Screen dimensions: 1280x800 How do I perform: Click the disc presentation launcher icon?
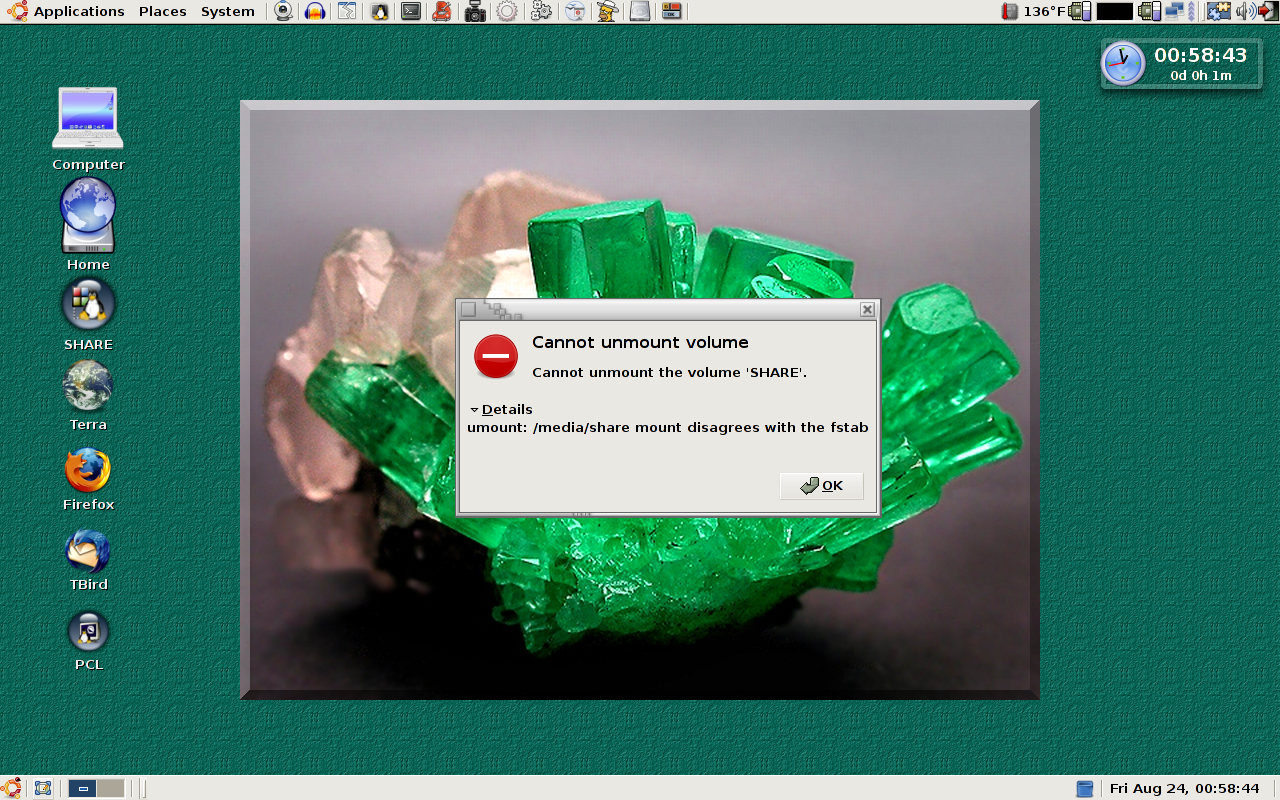[574, 11]
